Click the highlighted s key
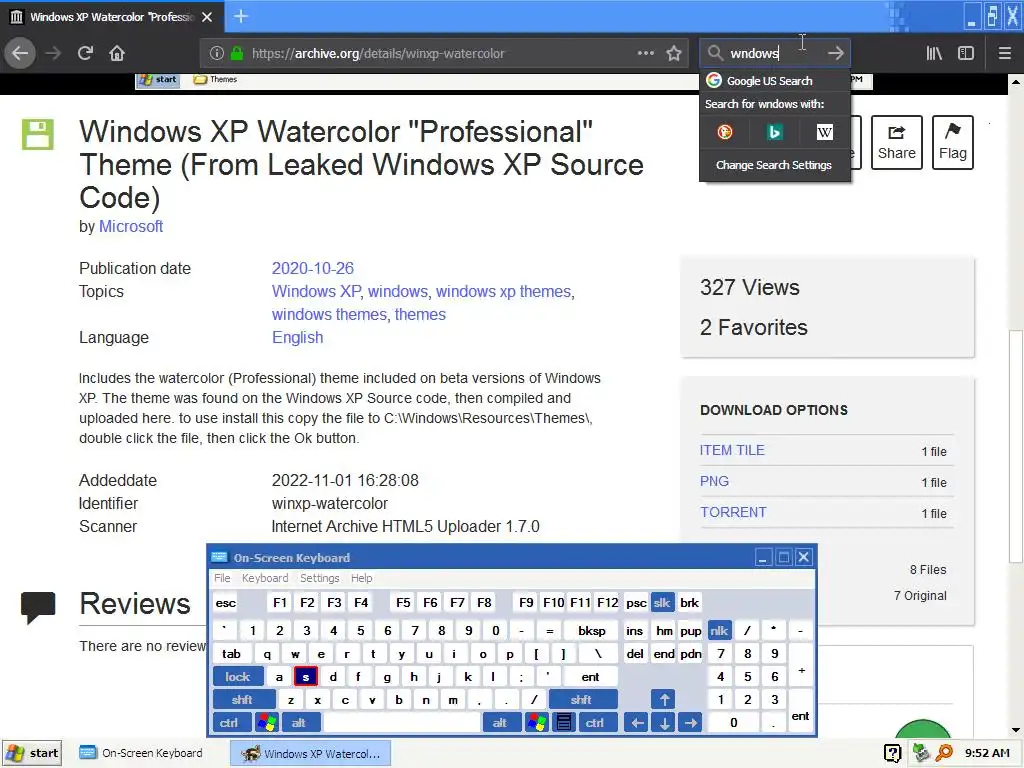Screen dimensions: 1024x768 (306, 677)
